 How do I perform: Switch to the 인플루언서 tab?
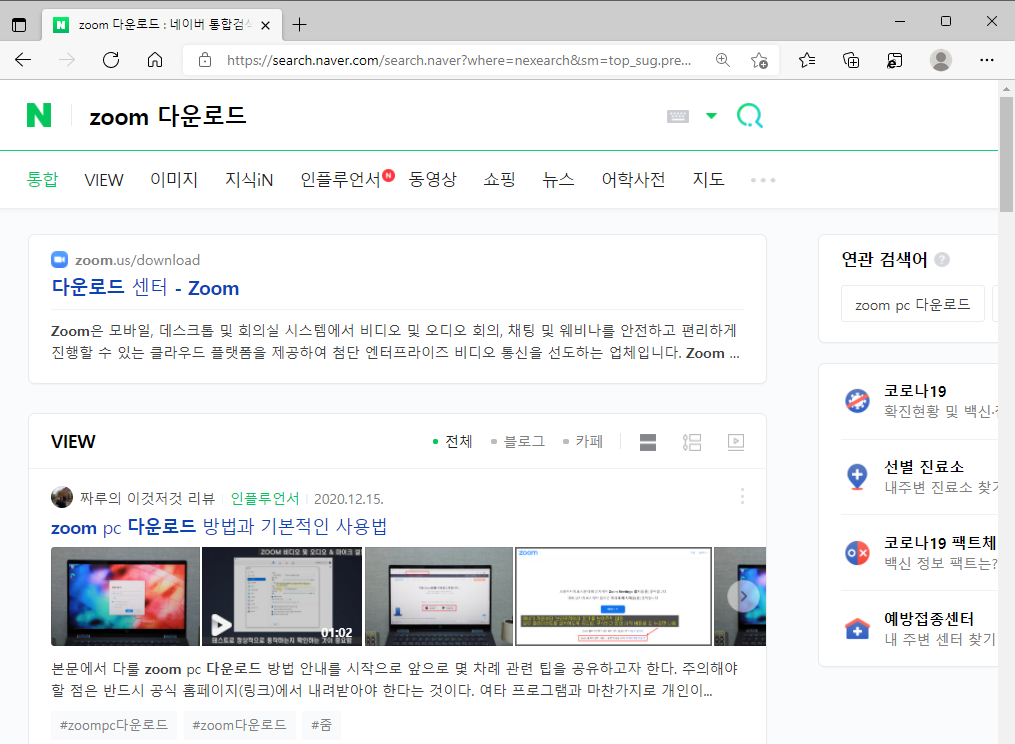pyautogui.click(x=340, y=179)
